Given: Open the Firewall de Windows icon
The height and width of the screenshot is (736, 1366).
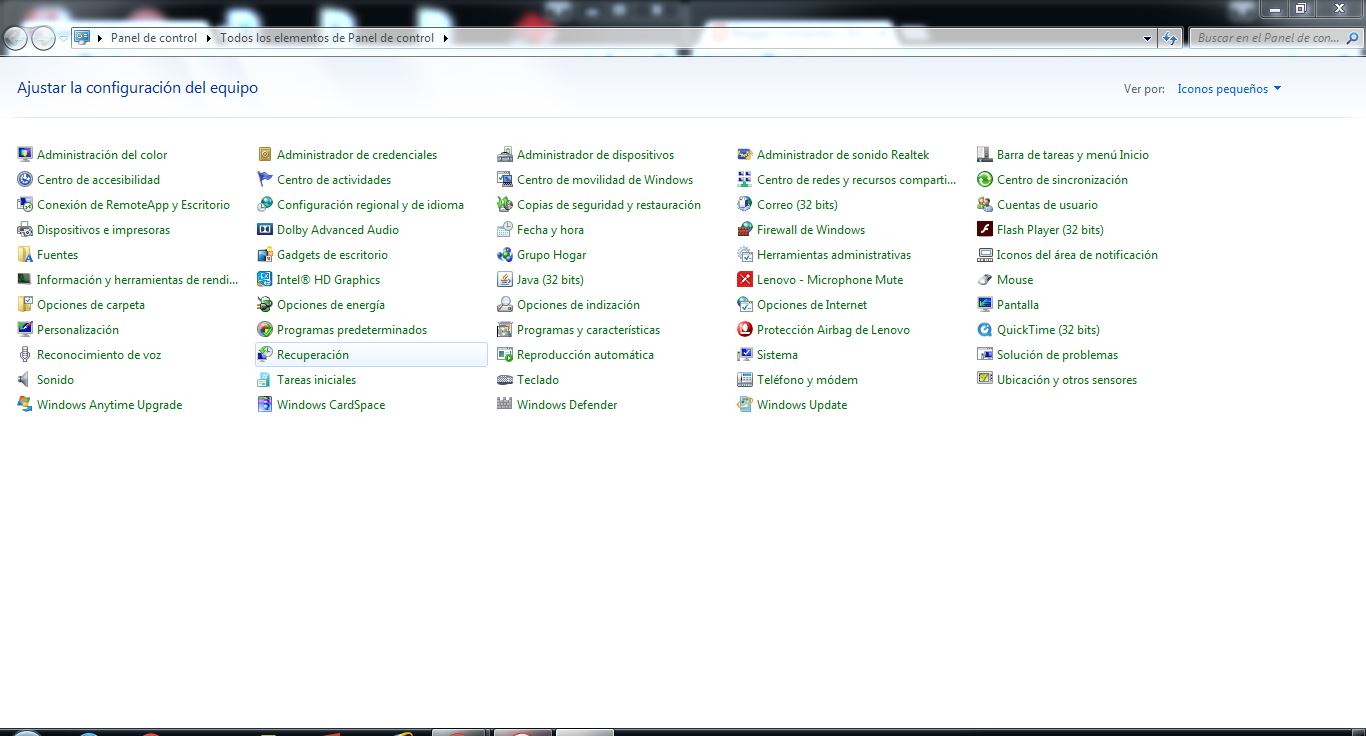Looking at the screenshot, I should tap(745, 229).
